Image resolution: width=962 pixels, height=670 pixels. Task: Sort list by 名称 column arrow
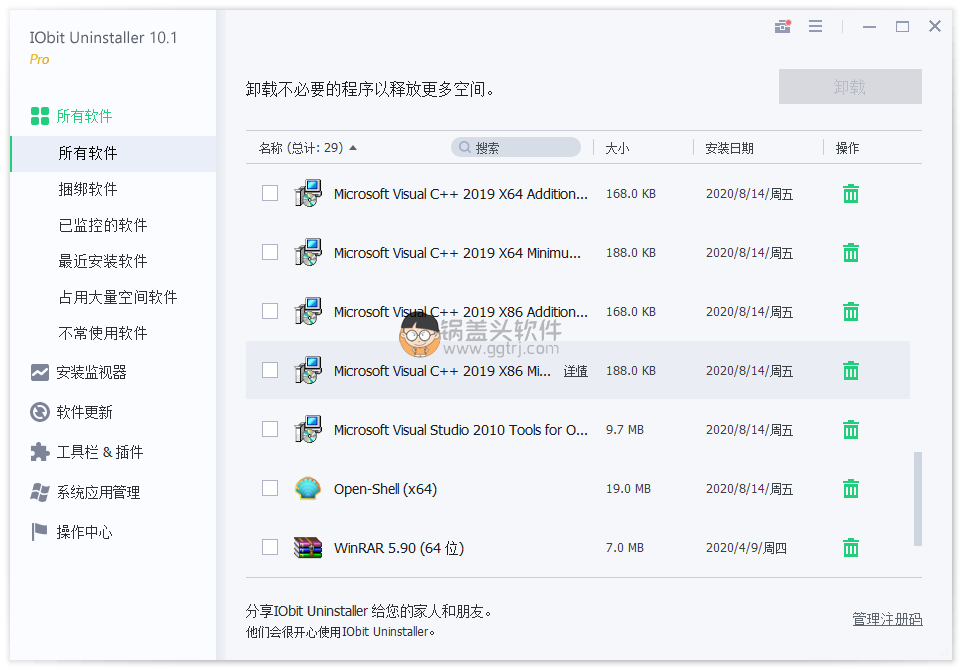pyautogui.click(x=353, y=148)
